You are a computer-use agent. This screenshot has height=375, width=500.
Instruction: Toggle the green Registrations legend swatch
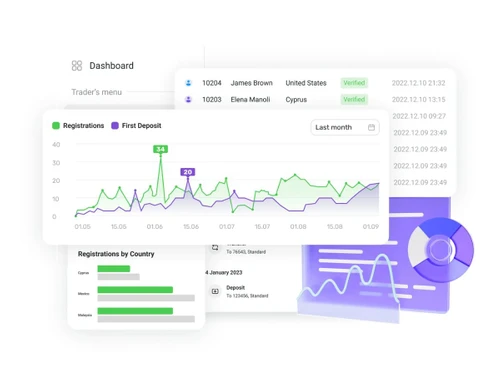pos(56,126)
